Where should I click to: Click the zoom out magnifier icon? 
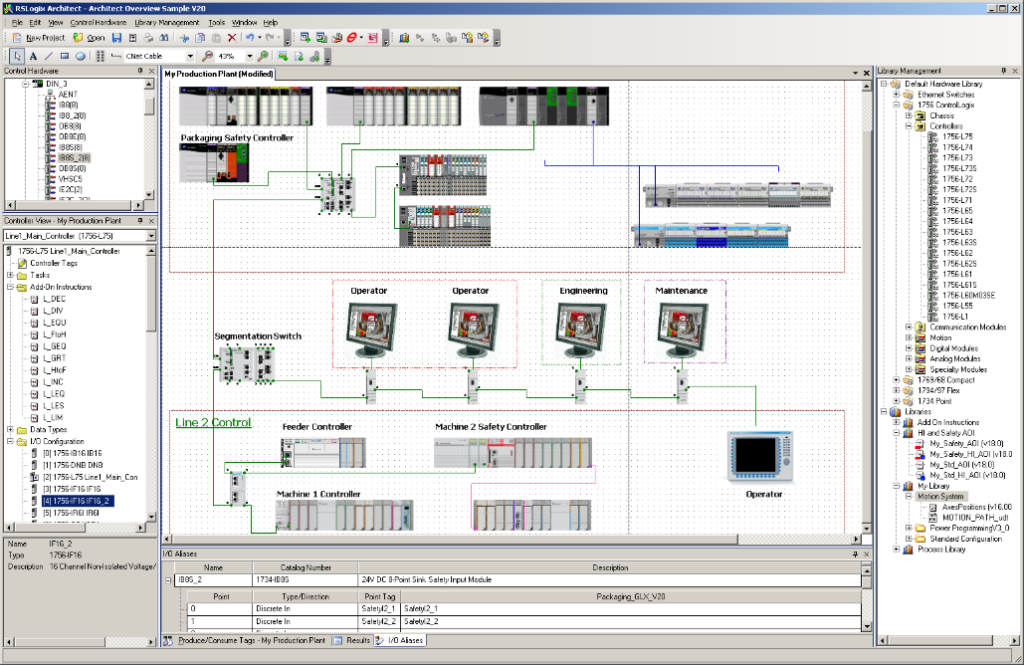pos(208,57)
